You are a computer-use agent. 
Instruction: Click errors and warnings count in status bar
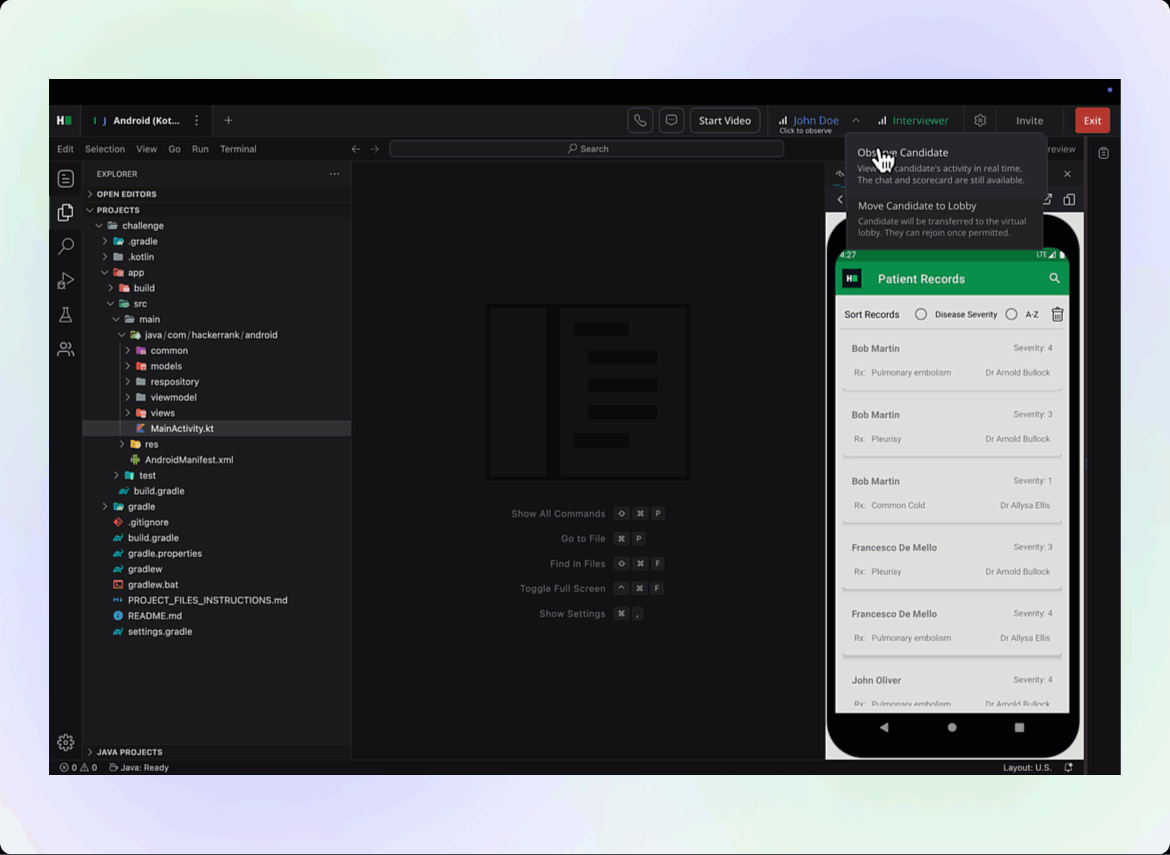[78, 767]
